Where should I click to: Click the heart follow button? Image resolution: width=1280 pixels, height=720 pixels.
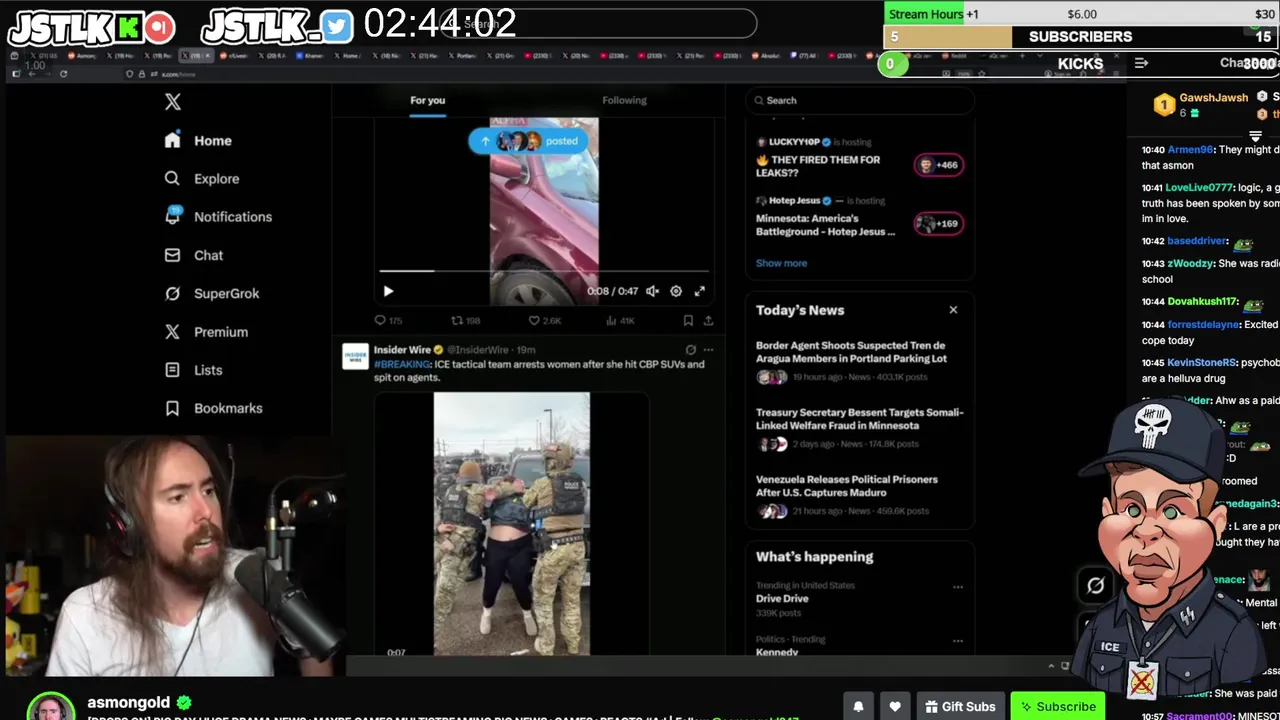click(x=895, y=707)
